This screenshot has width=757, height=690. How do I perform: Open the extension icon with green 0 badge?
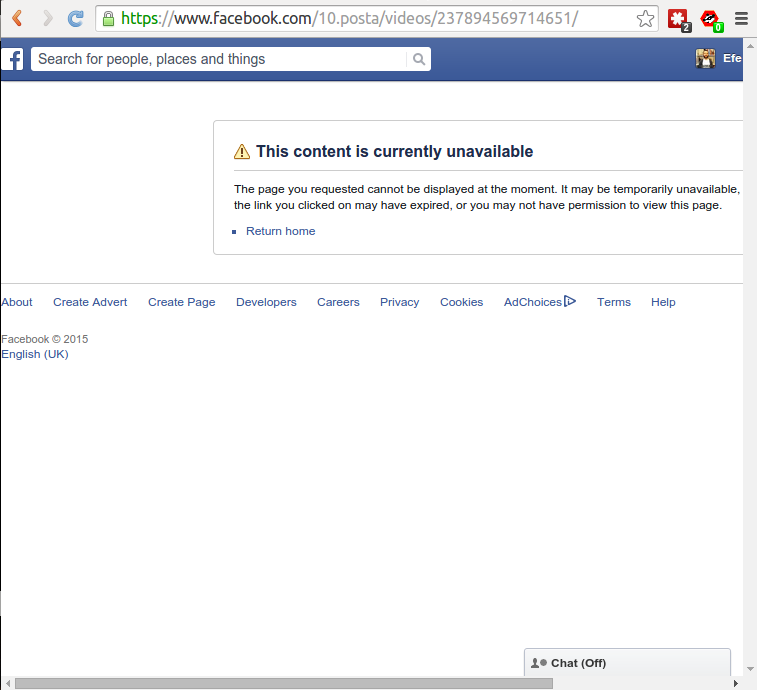pos(712,21)
